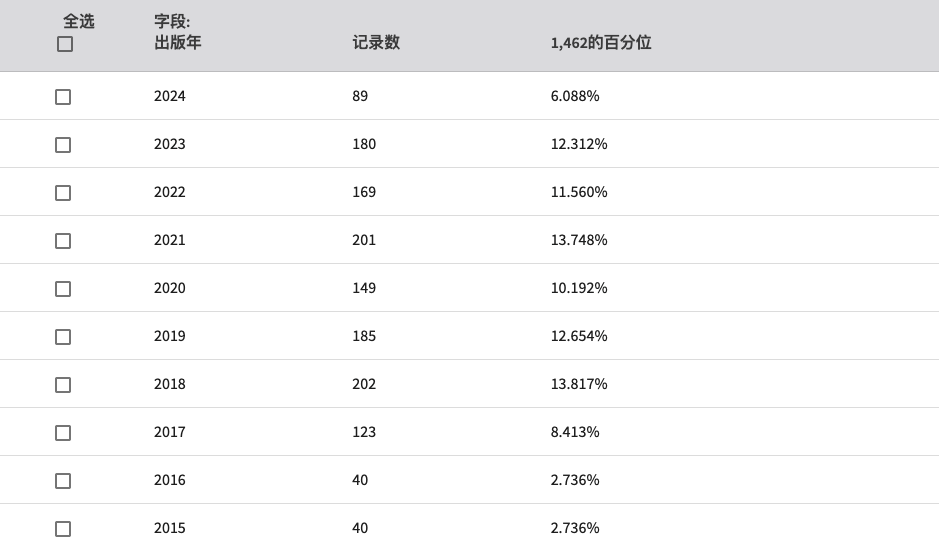Click the 记录数 column header
939x542 pixels.
pyautogui.click(x=375, y=43)
